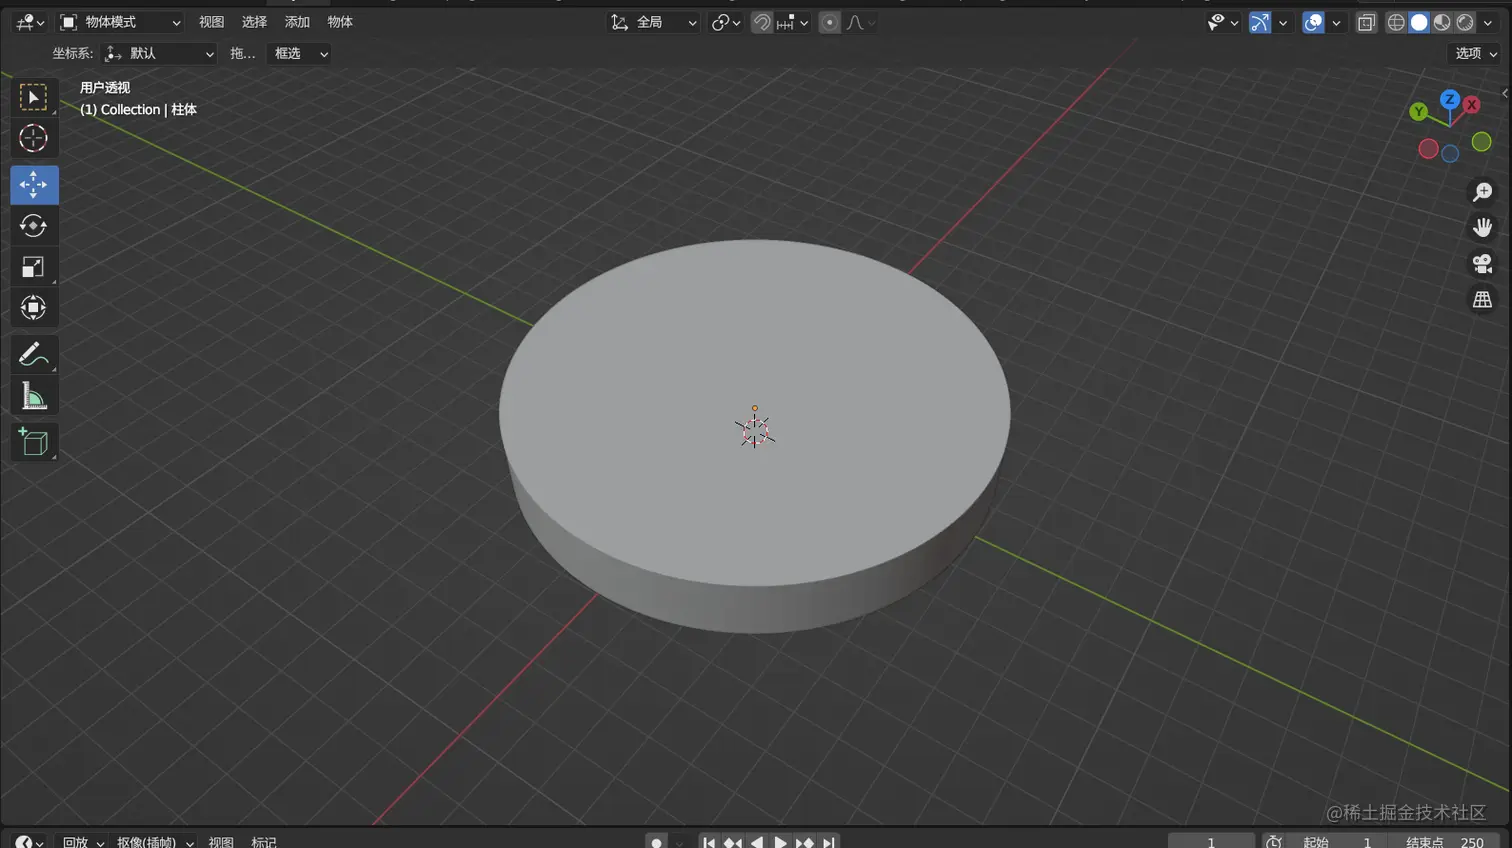Switch perspective/orthographic grid icon
This screenshot has height=848, width=1512.
(x=1482, y=300)
